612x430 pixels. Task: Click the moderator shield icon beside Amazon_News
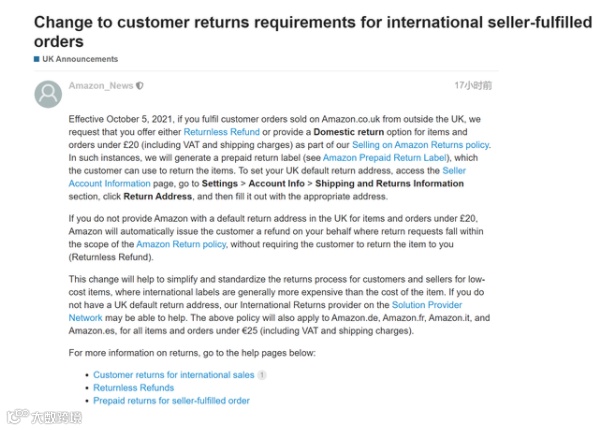tap(140, 85)
